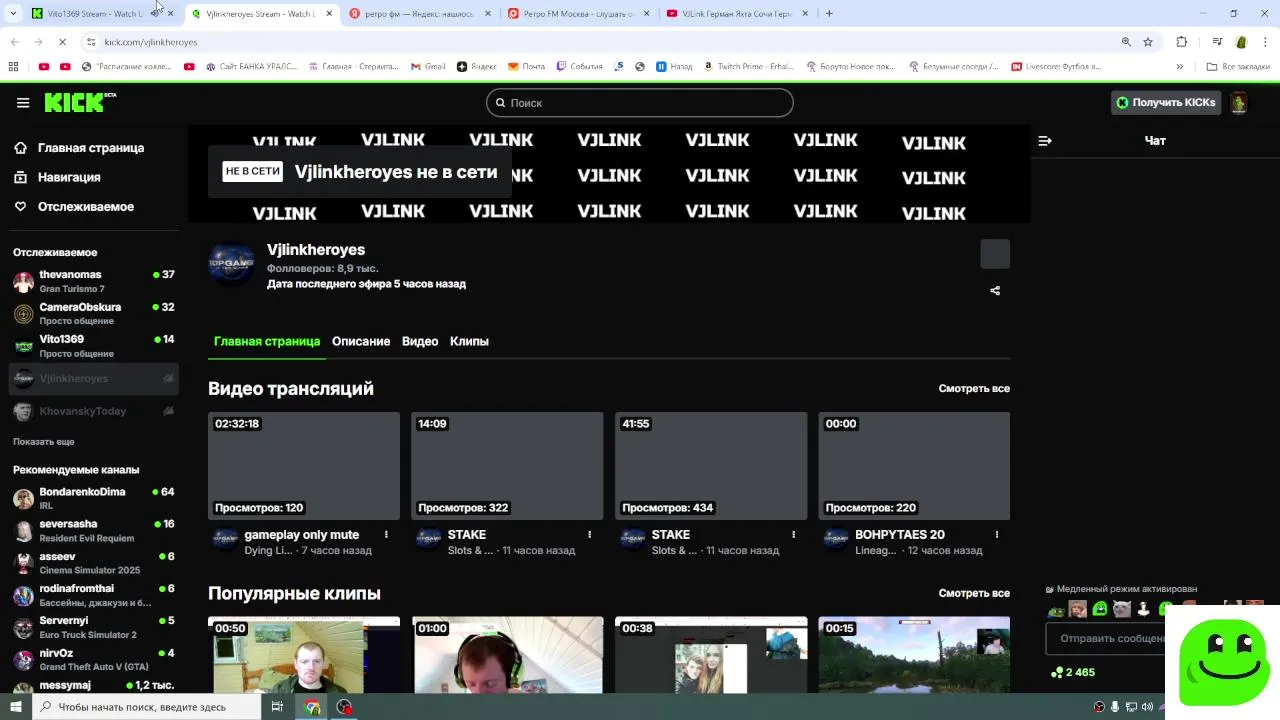The height and width of the screenshot is (720, 1280).
Task: Open Task View on the taskbar
Action: click(277, 707)
